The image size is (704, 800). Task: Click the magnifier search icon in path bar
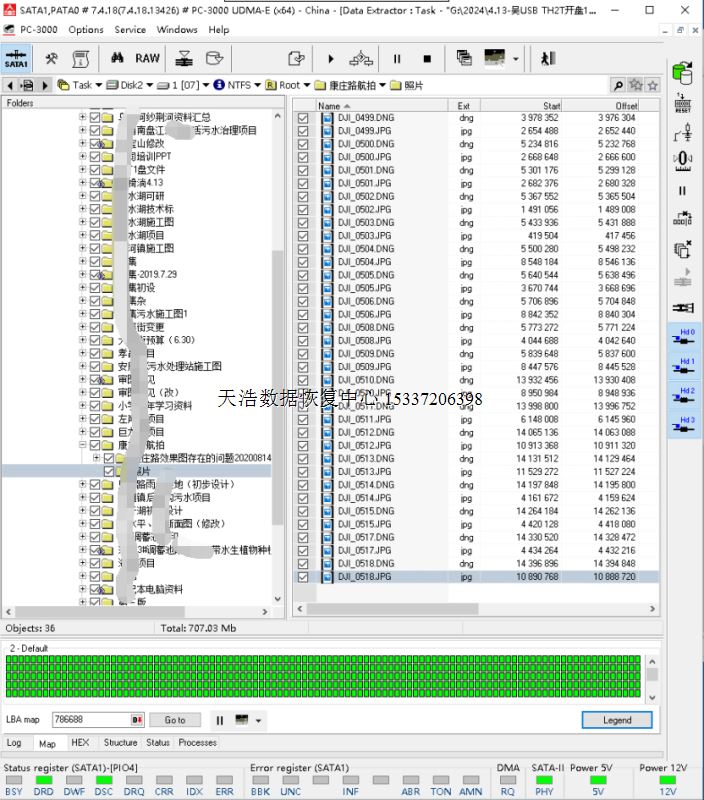(619, 86)
